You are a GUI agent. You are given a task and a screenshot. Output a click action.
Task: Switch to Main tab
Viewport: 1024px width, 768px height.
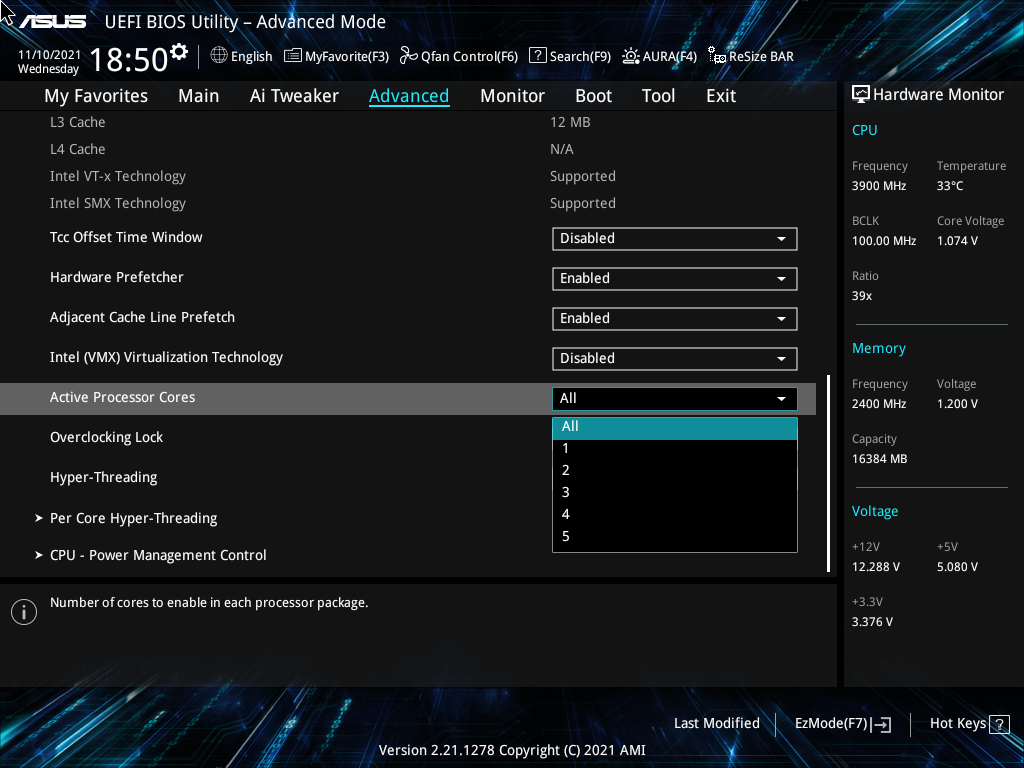click(x=199, y=96)
